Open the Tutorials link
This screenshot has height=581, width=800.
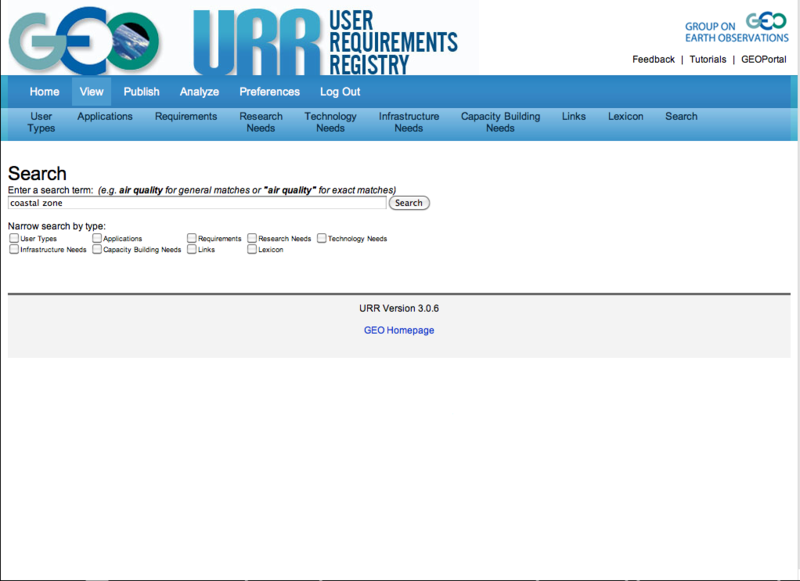click(708, 60)
